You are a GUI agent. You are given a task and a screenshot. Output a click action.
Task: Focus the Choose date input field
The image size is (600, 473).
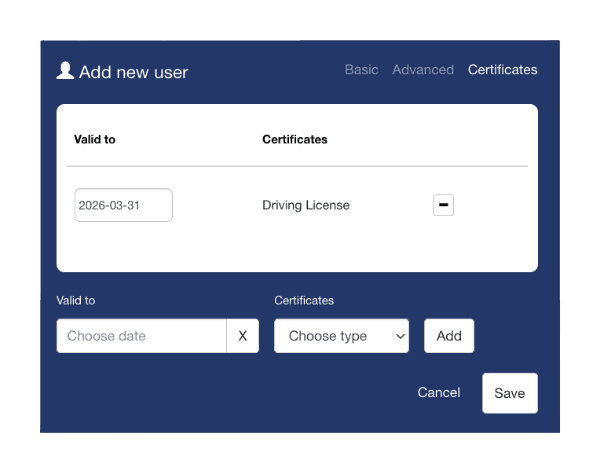click(141, 336)
